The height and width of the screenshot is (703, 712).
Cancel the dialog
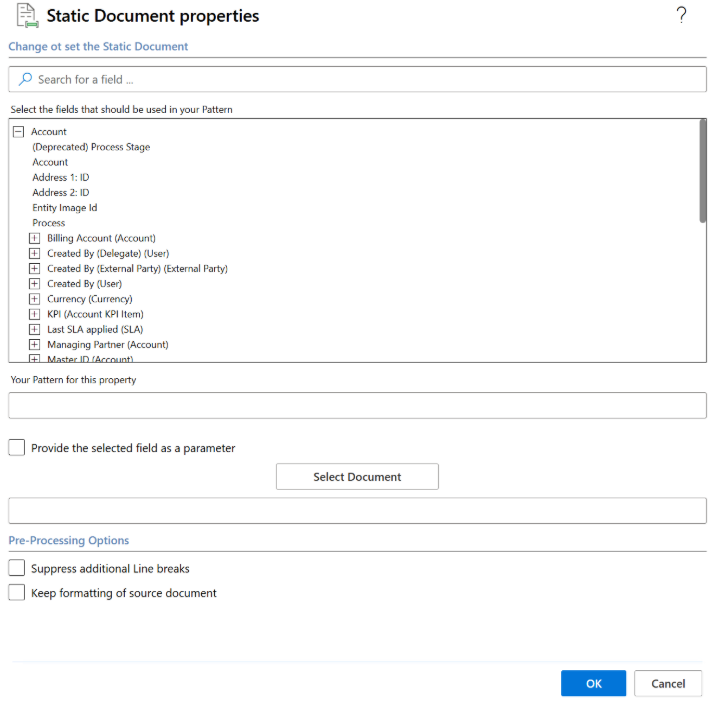click(668, 683)
